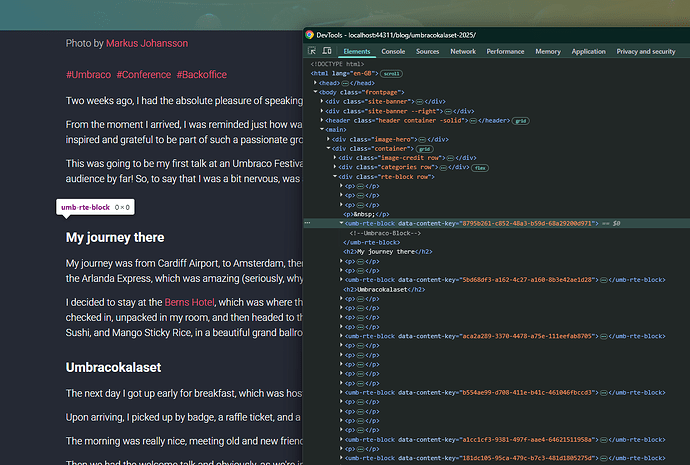This screenshot has height=465, width=690.
Task: Switch to the Console tab
Action: click(393, 51)
